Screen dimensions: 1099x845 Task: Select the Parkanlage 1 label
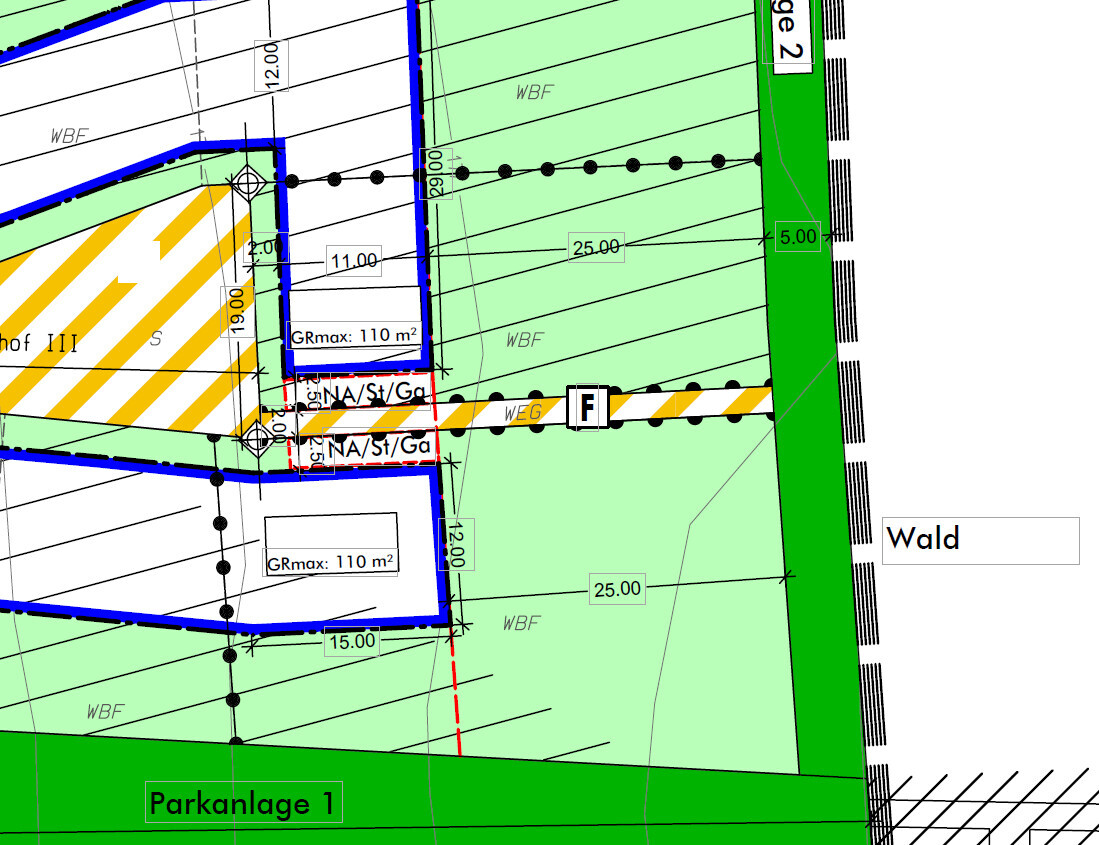pyautogui.click(x=244, y=802)
